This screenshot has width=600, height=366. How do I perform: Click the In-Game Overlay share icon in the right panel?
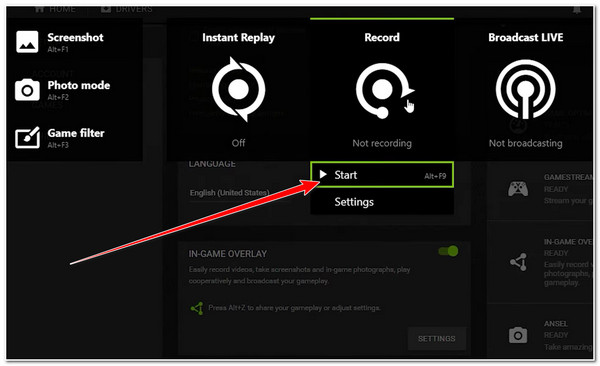point(518,262)
